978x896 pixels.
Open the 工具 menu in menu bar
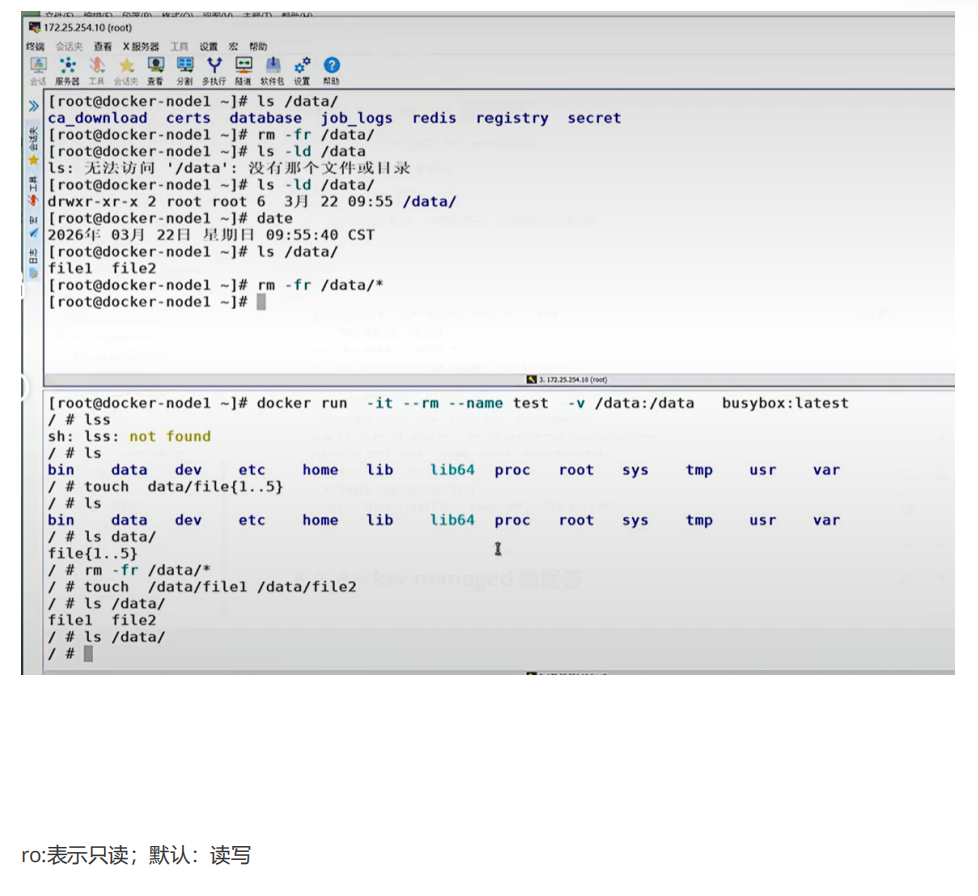[179, 47]
